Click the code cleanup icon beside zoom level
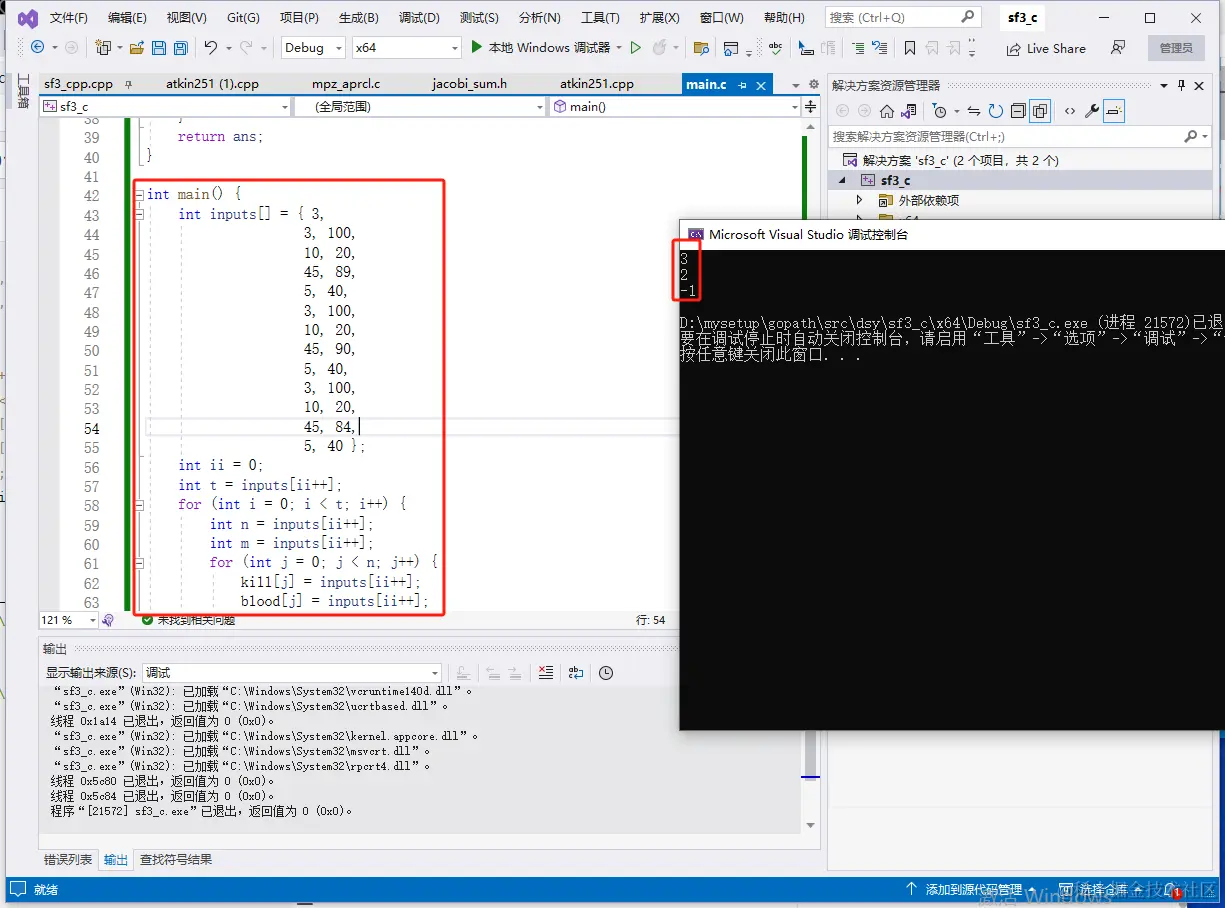 point(108,620)
